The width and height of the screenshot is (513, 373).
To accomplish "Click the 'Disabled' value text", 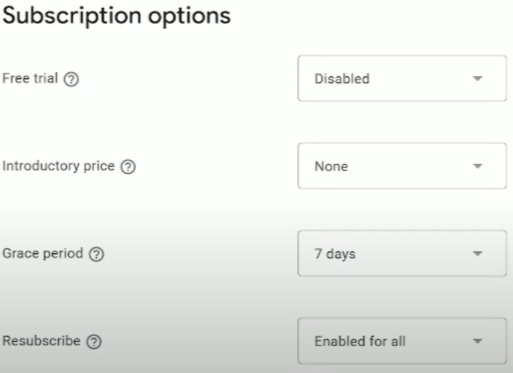I will [342, 79].
